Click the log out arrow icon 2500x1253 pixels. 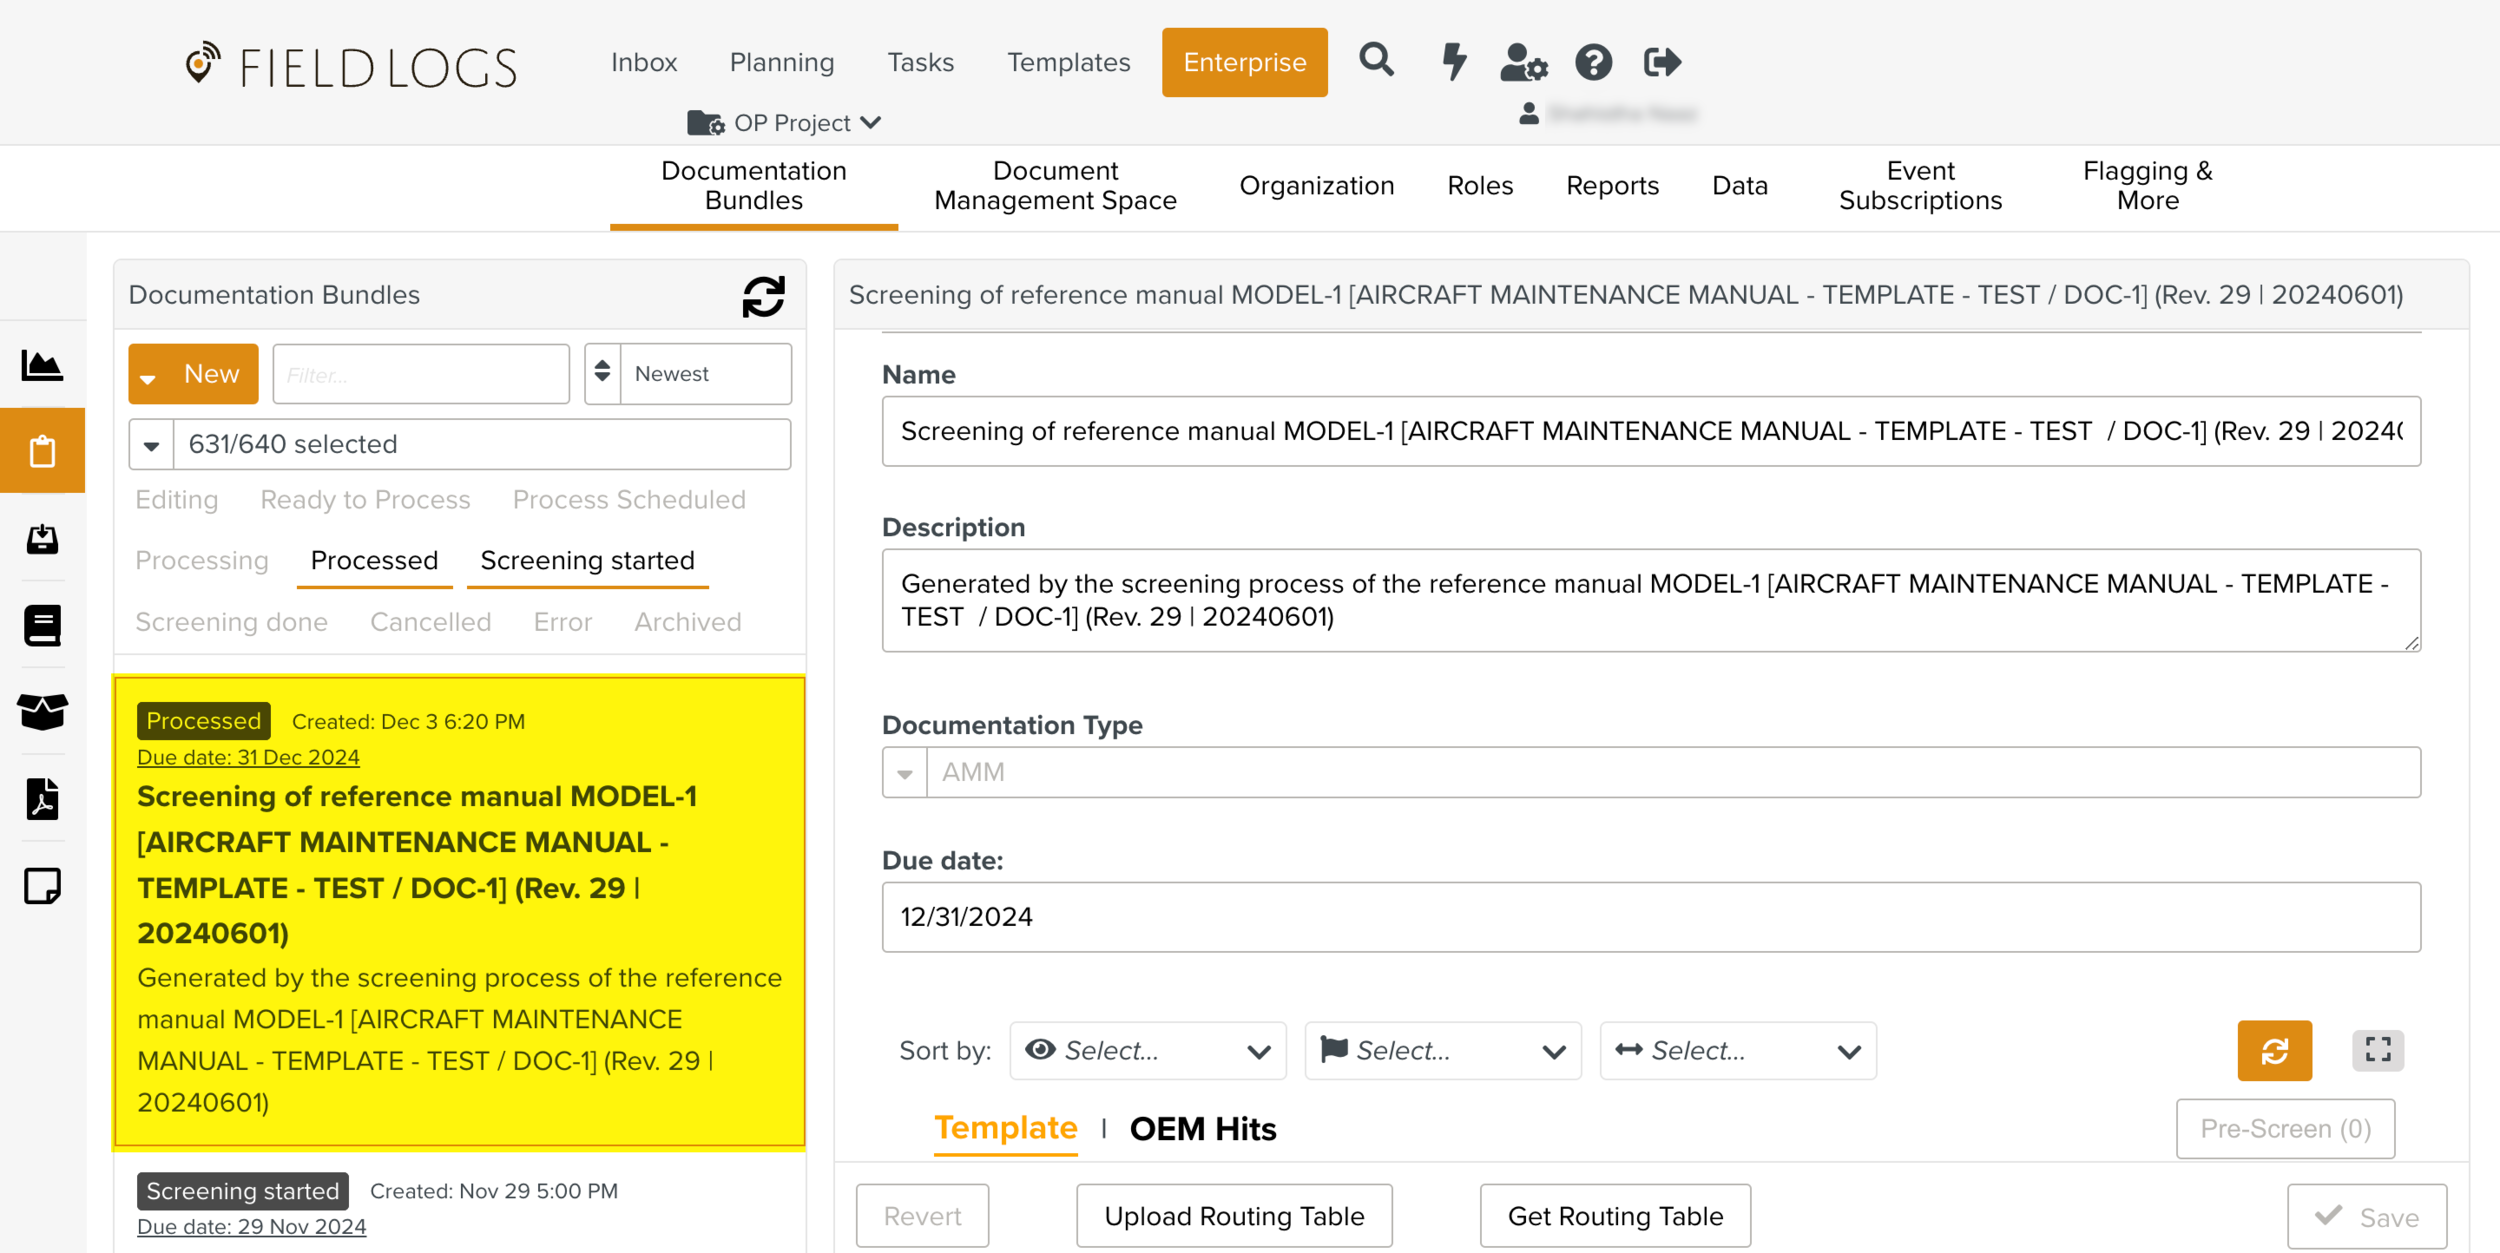point(1662,62)
